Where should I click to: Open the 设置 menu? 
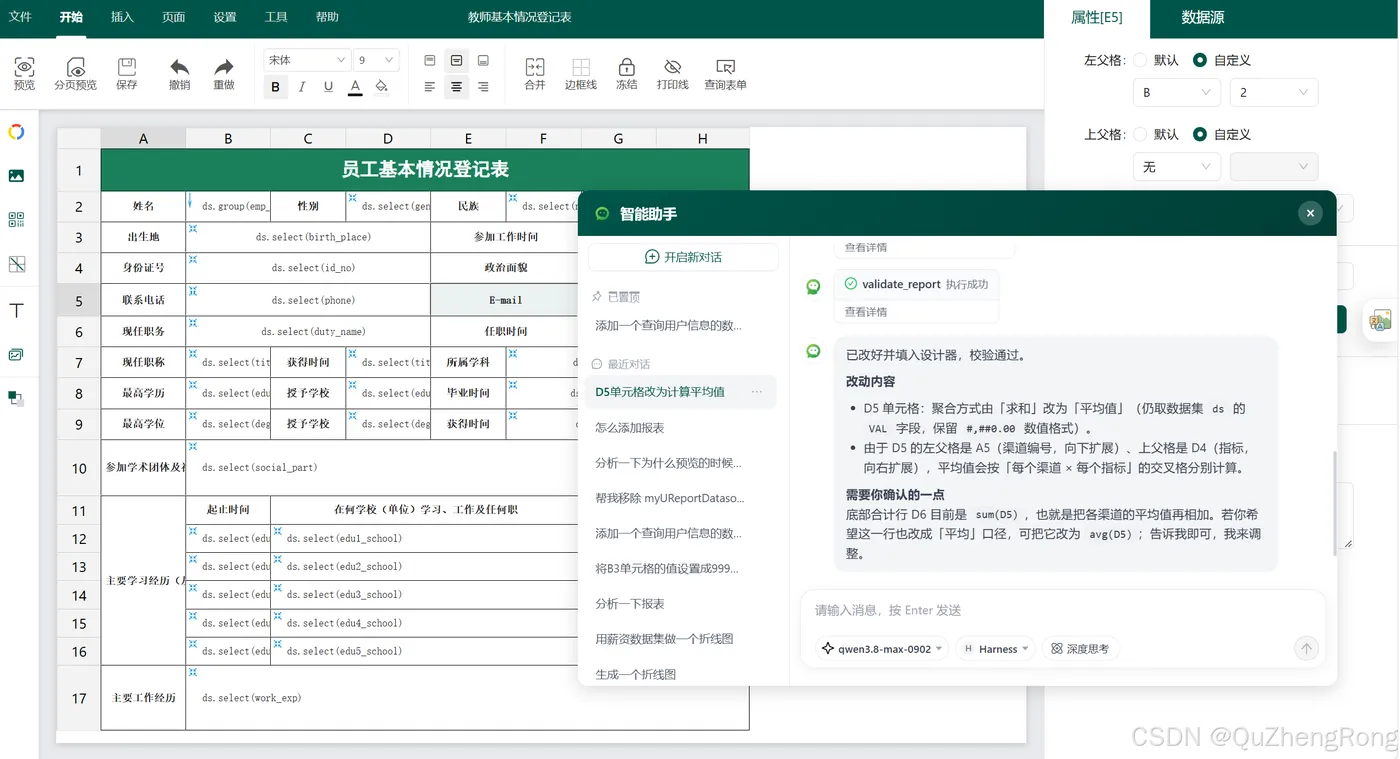tap(225, 17)
